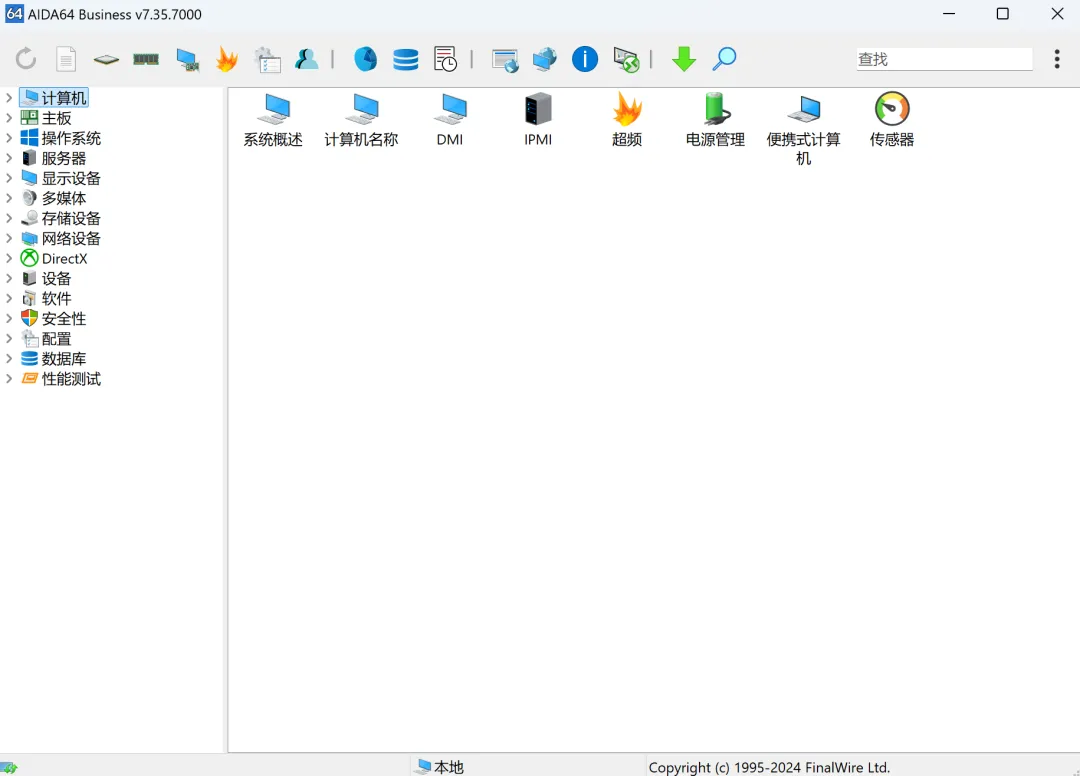The image size is (1080, 776).
Task: Select 网络设备 in the tree
Action: [x=61, y=238]
